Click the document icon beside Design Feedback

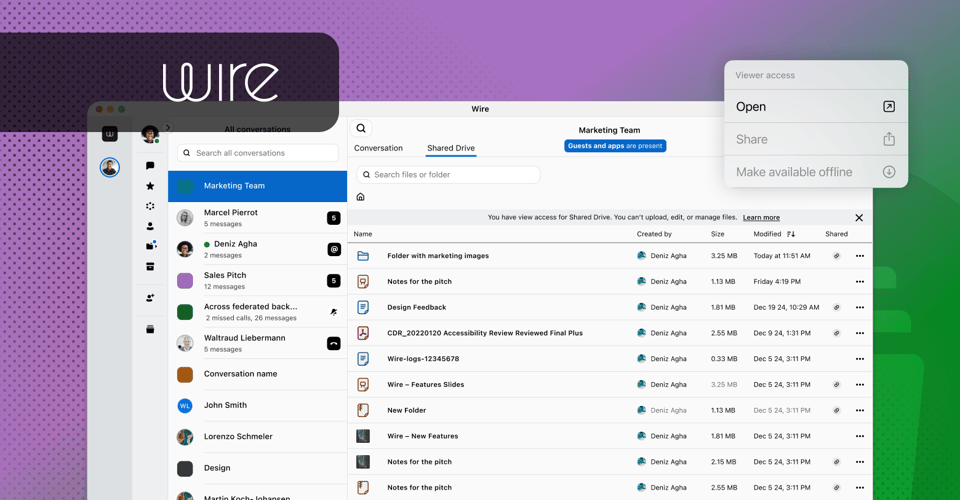click(363, 307)
